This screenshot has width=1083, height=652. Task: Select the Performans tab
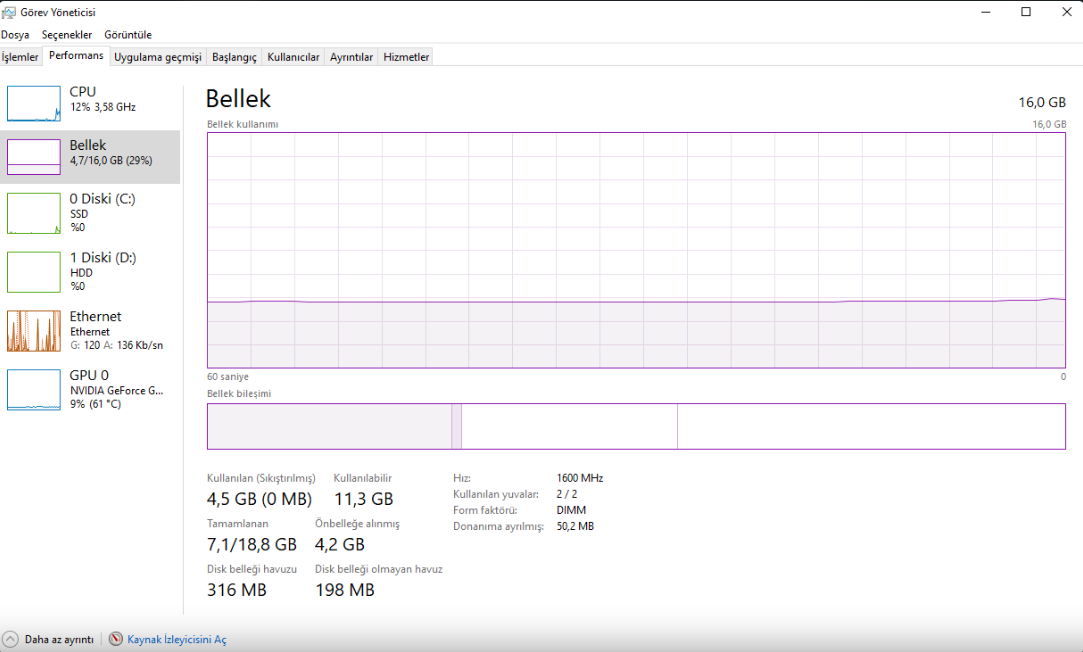pyautogui.click(x=76, y=55)
